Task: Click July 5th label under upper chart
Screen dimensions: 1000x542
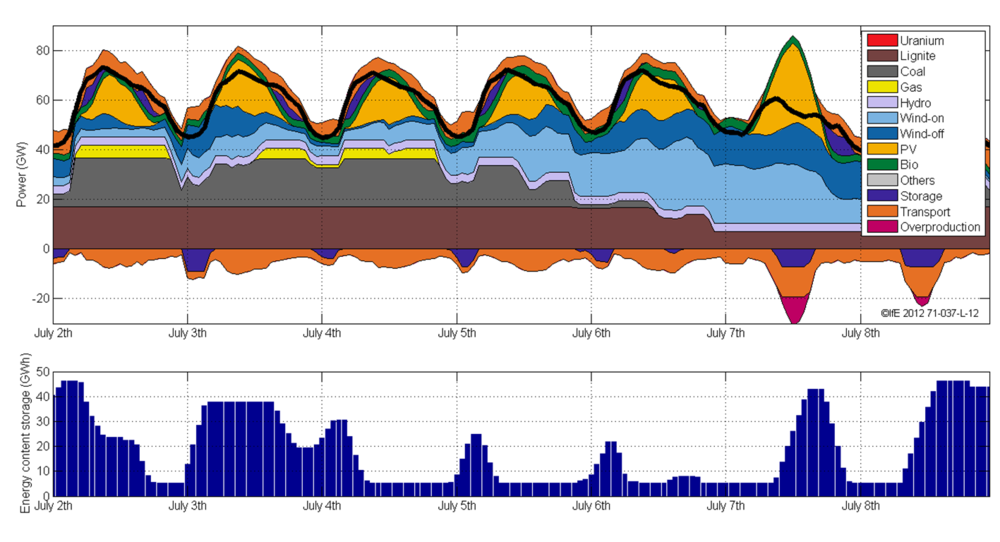Action: pos(457,333)
